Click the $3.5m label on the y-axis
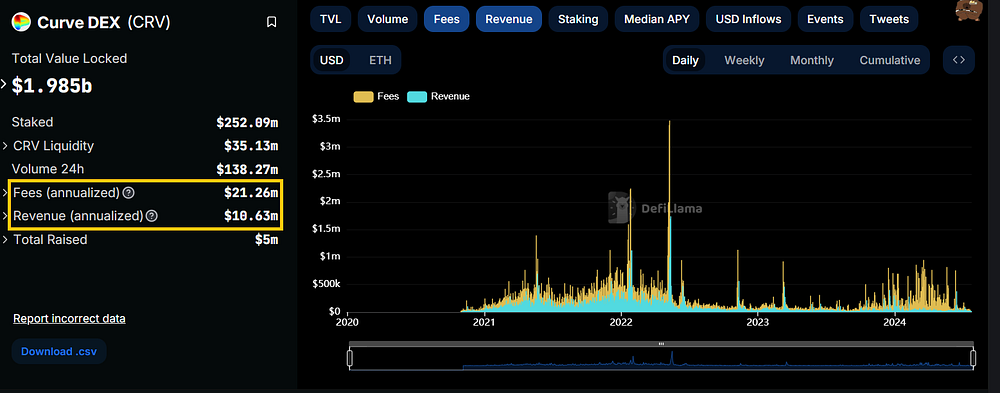The image size is (1000, 393). [x=325, y=119]
